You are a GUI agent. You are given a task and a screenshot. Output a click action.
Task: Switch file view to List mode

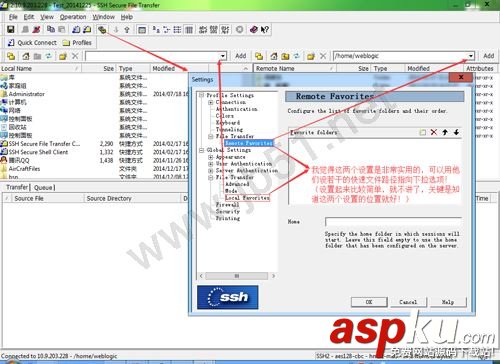(x=177, y=30)
